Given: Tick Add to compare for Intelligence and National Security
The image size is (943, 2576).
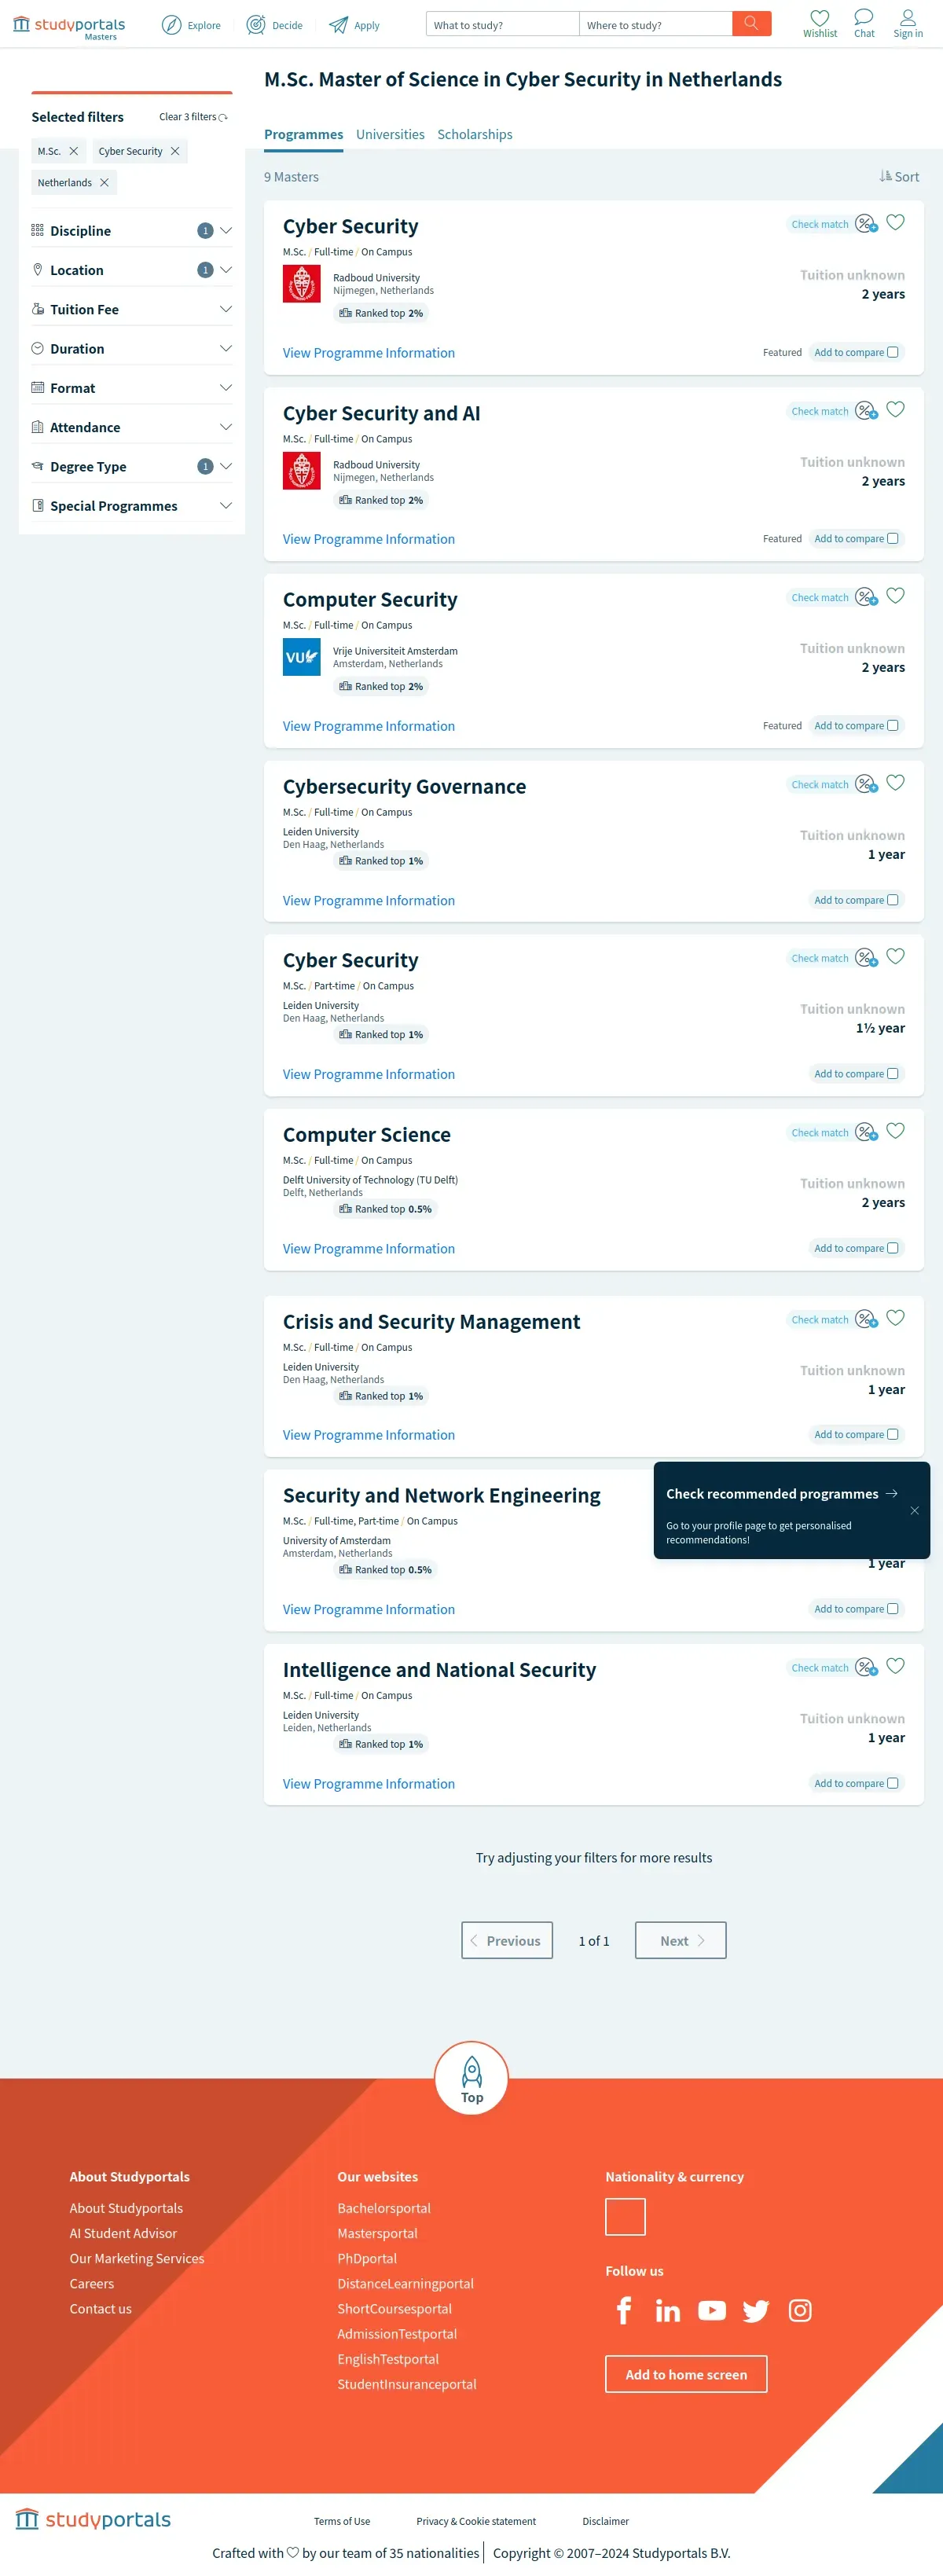Looking at the screenshot, I should 892,1783.
